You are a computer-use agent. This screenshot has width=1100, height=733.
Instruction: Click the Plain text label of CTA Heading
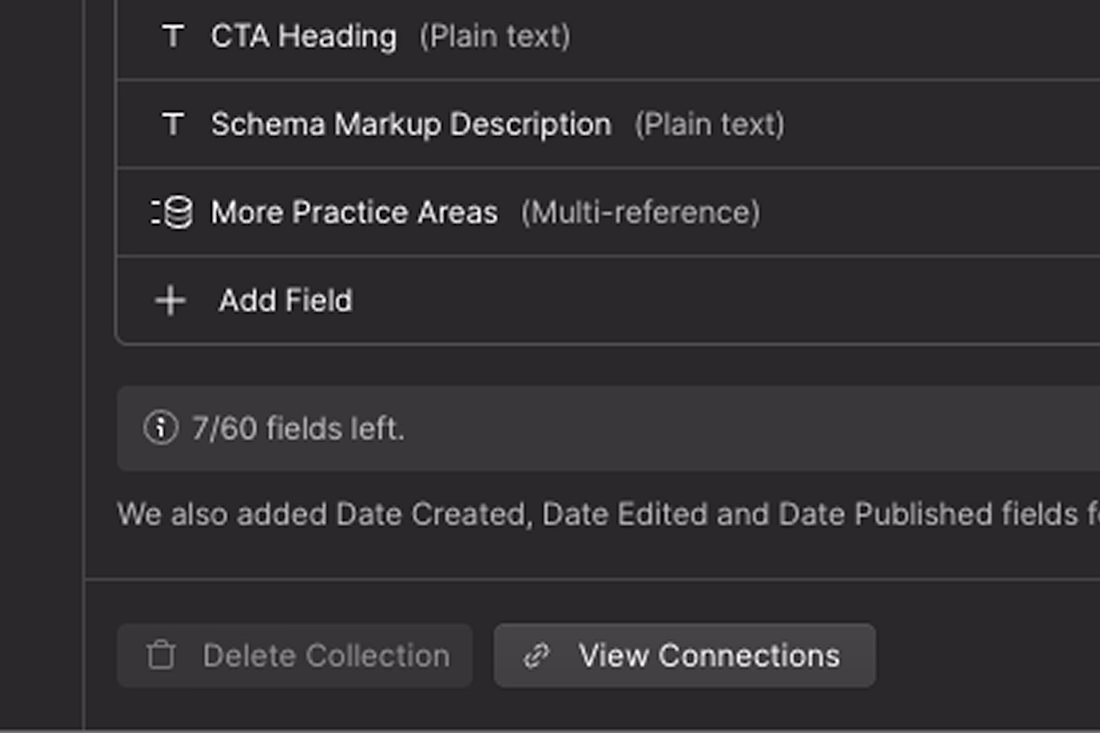click(x=495, y=37)
